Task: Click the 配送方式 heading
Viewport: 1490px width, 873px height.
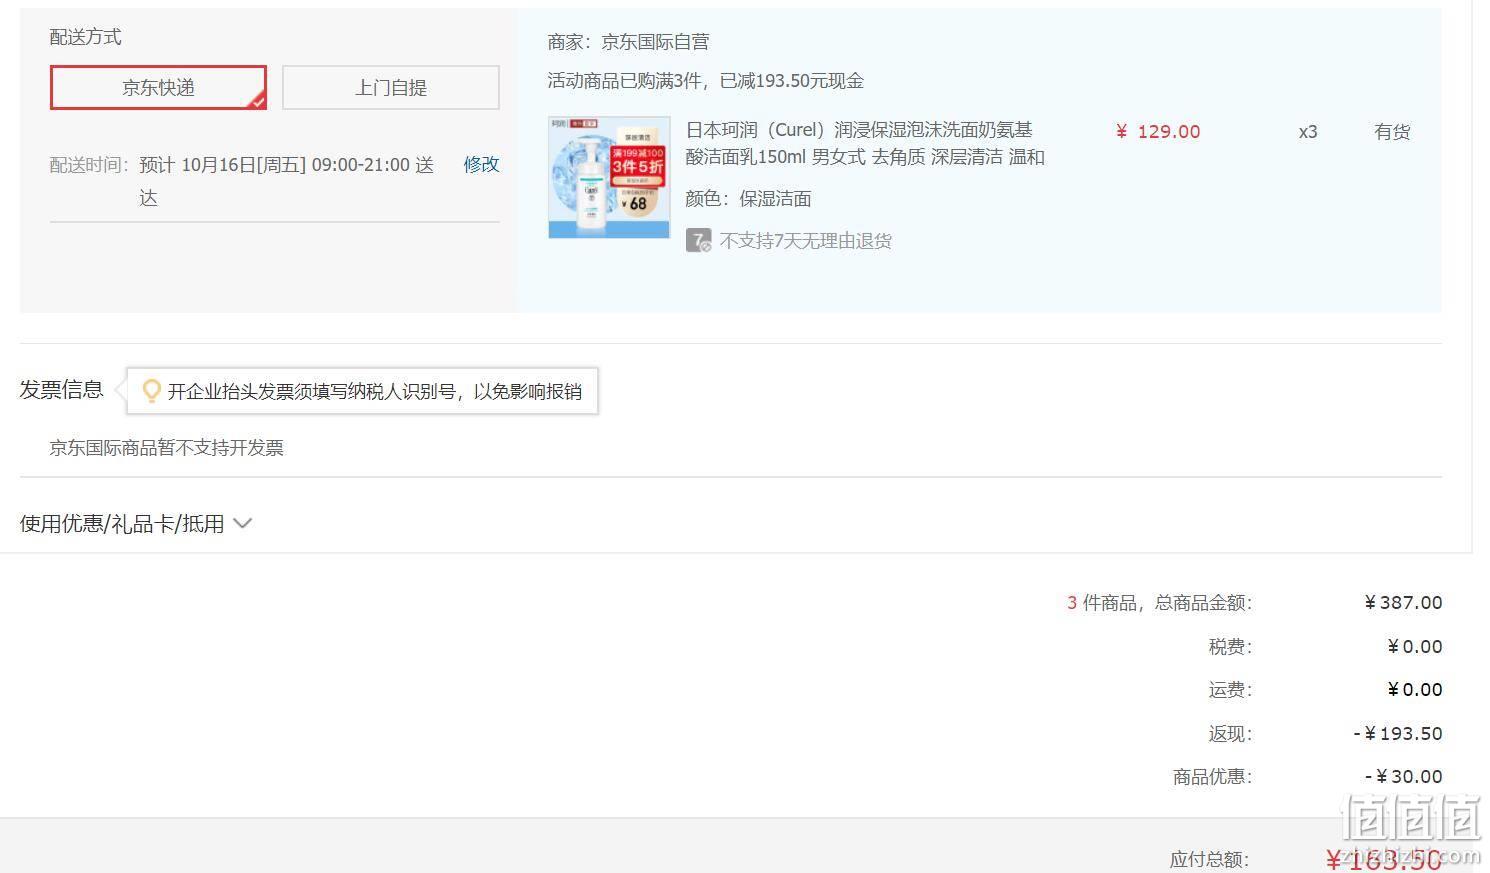Action: [x=86, y=37]
